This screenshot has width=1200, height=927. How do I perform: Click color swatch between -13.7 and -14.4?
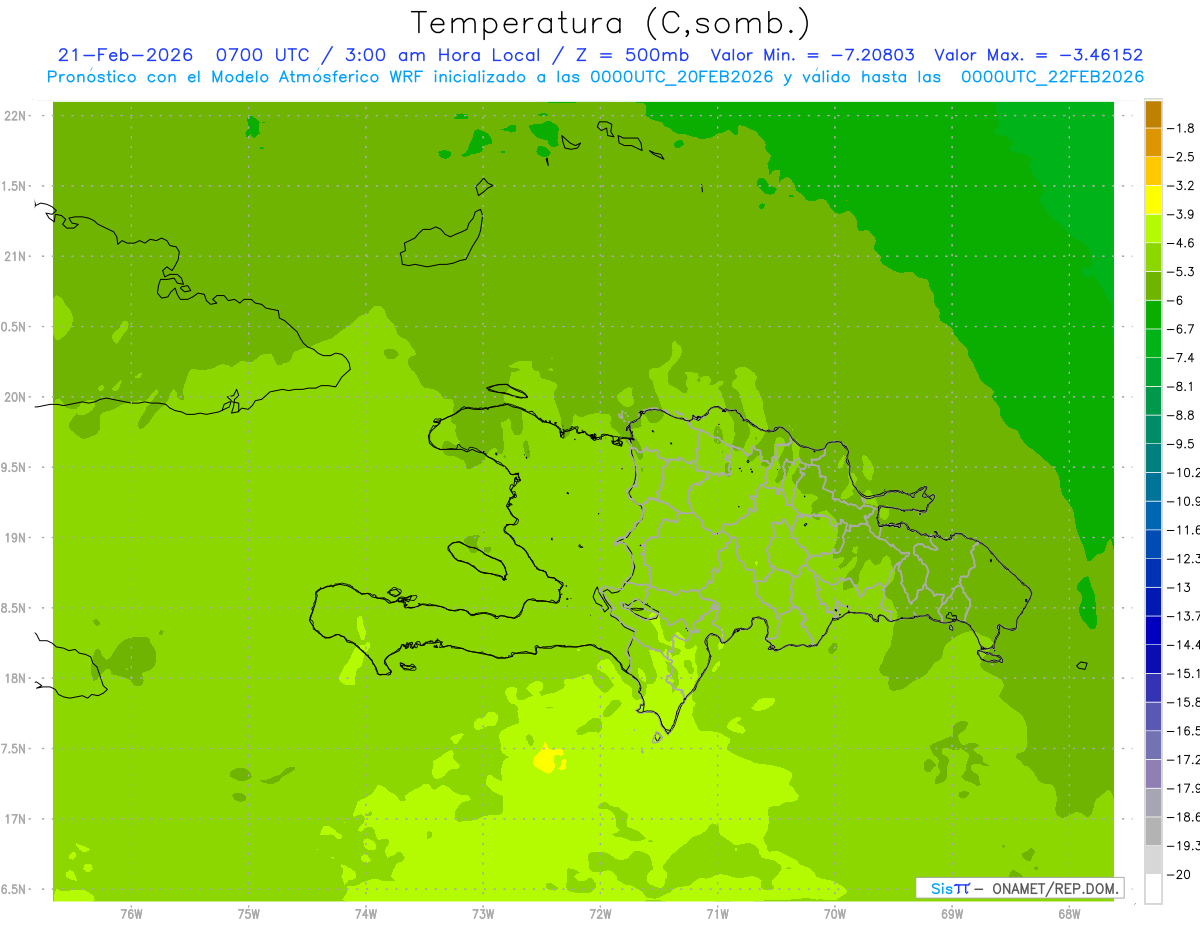coord(1153,630)
